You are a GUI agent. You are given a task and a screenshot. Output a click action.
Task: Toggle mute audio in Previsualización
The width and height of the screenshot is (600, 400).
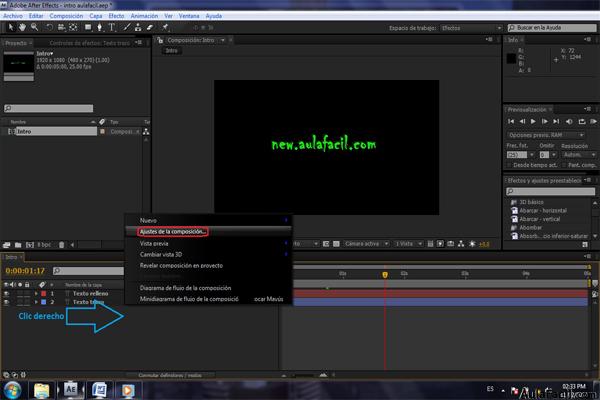[x=569, y=121]
